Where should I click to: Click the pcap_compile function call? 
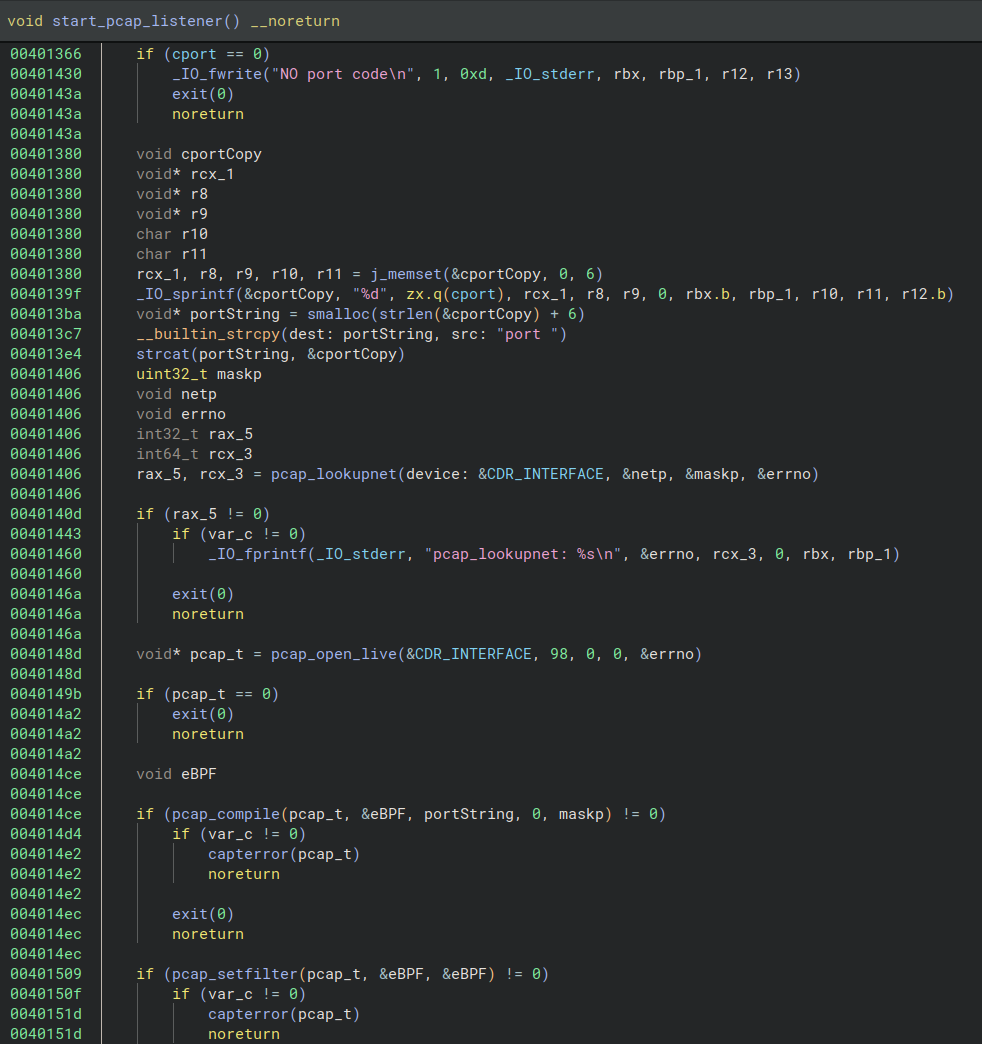(x=226, y=813)
